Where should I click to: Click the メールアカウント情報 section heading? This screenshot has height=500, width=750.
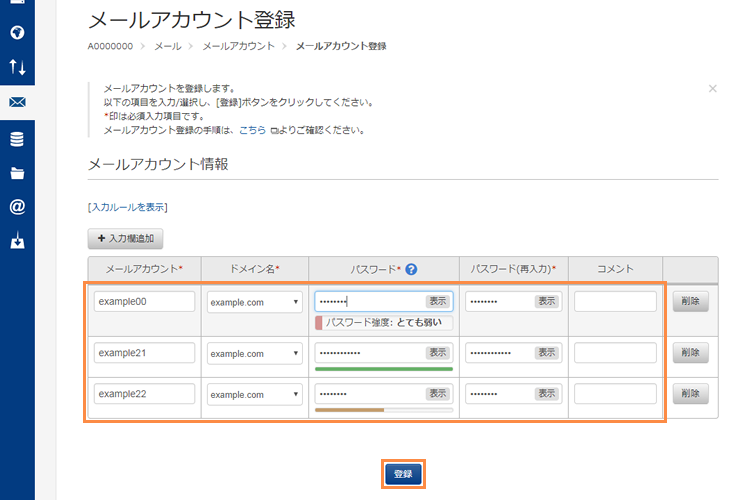pyautogui.click(x=158, y=164)
